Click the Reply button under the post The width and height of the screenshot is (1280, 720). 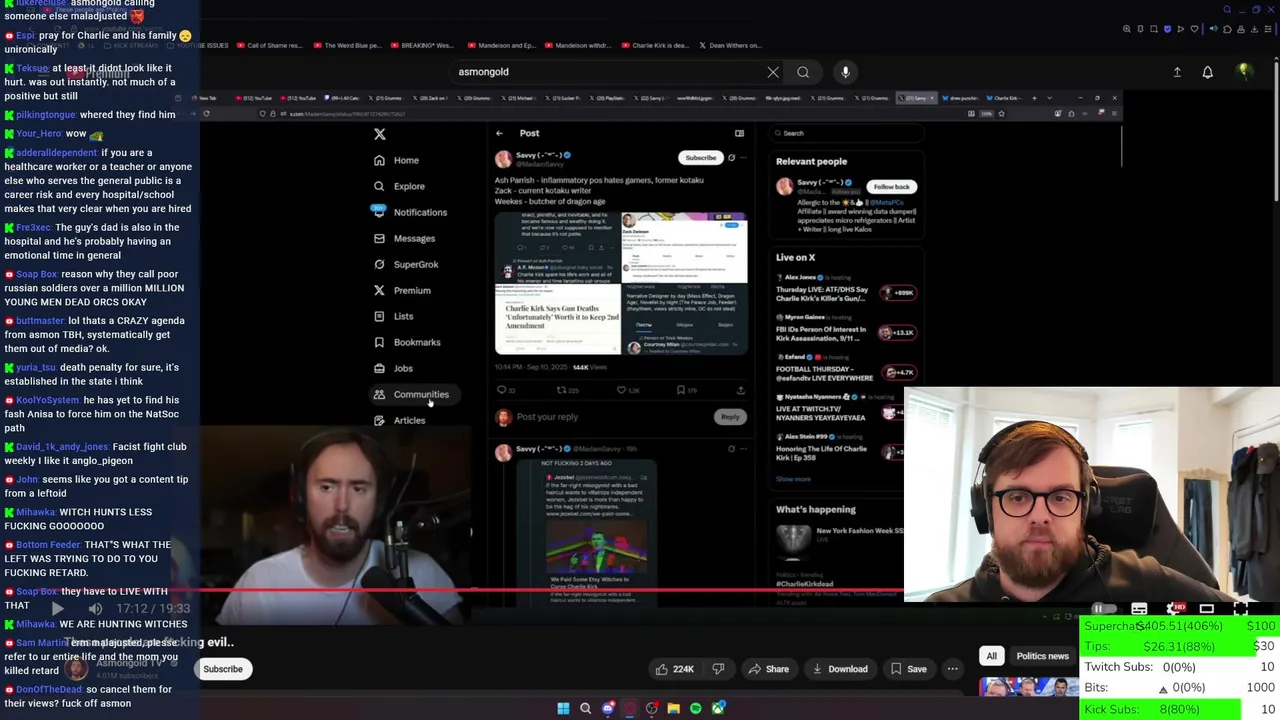(x=730, y=417)
